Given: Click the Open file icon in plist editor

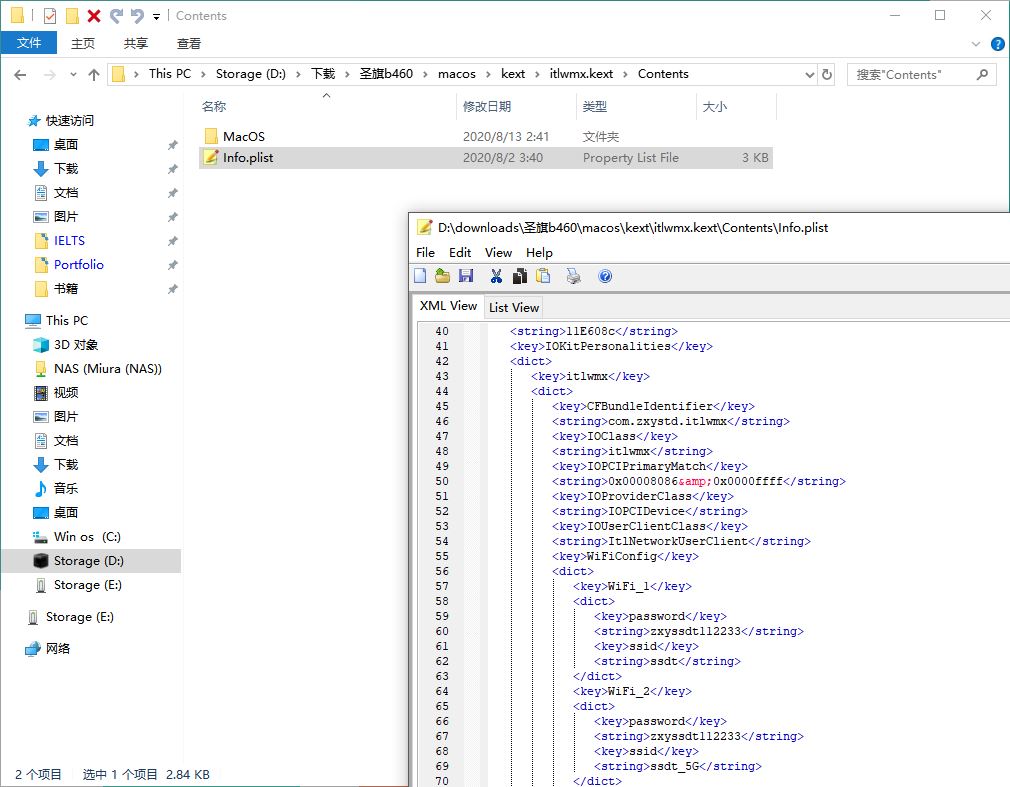Looking at the screenshot, I should [442, 276].
